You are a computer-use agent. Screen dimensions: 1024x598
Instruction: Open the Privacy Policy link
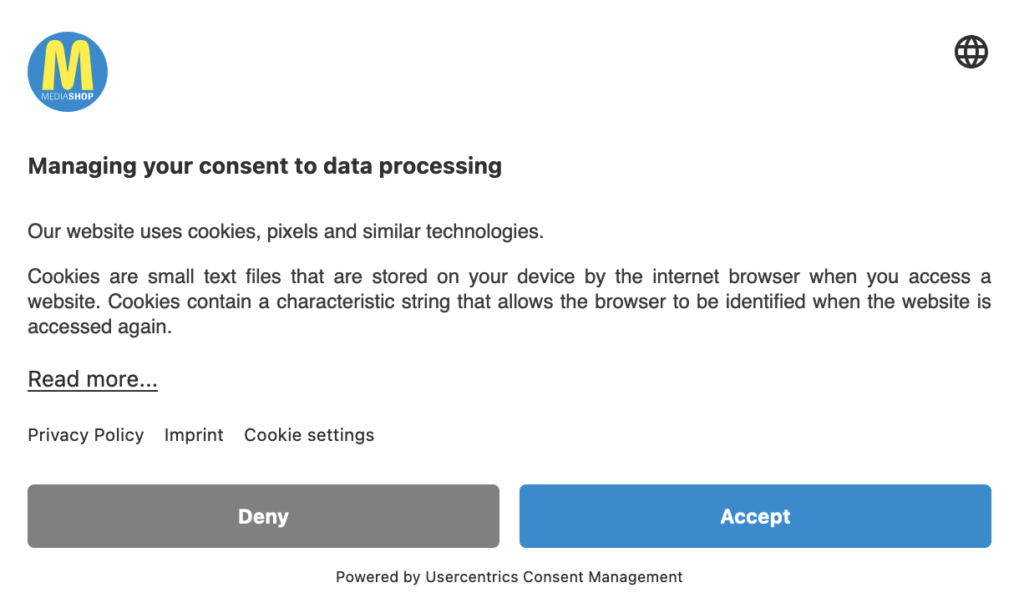click(x=86, y=435)
